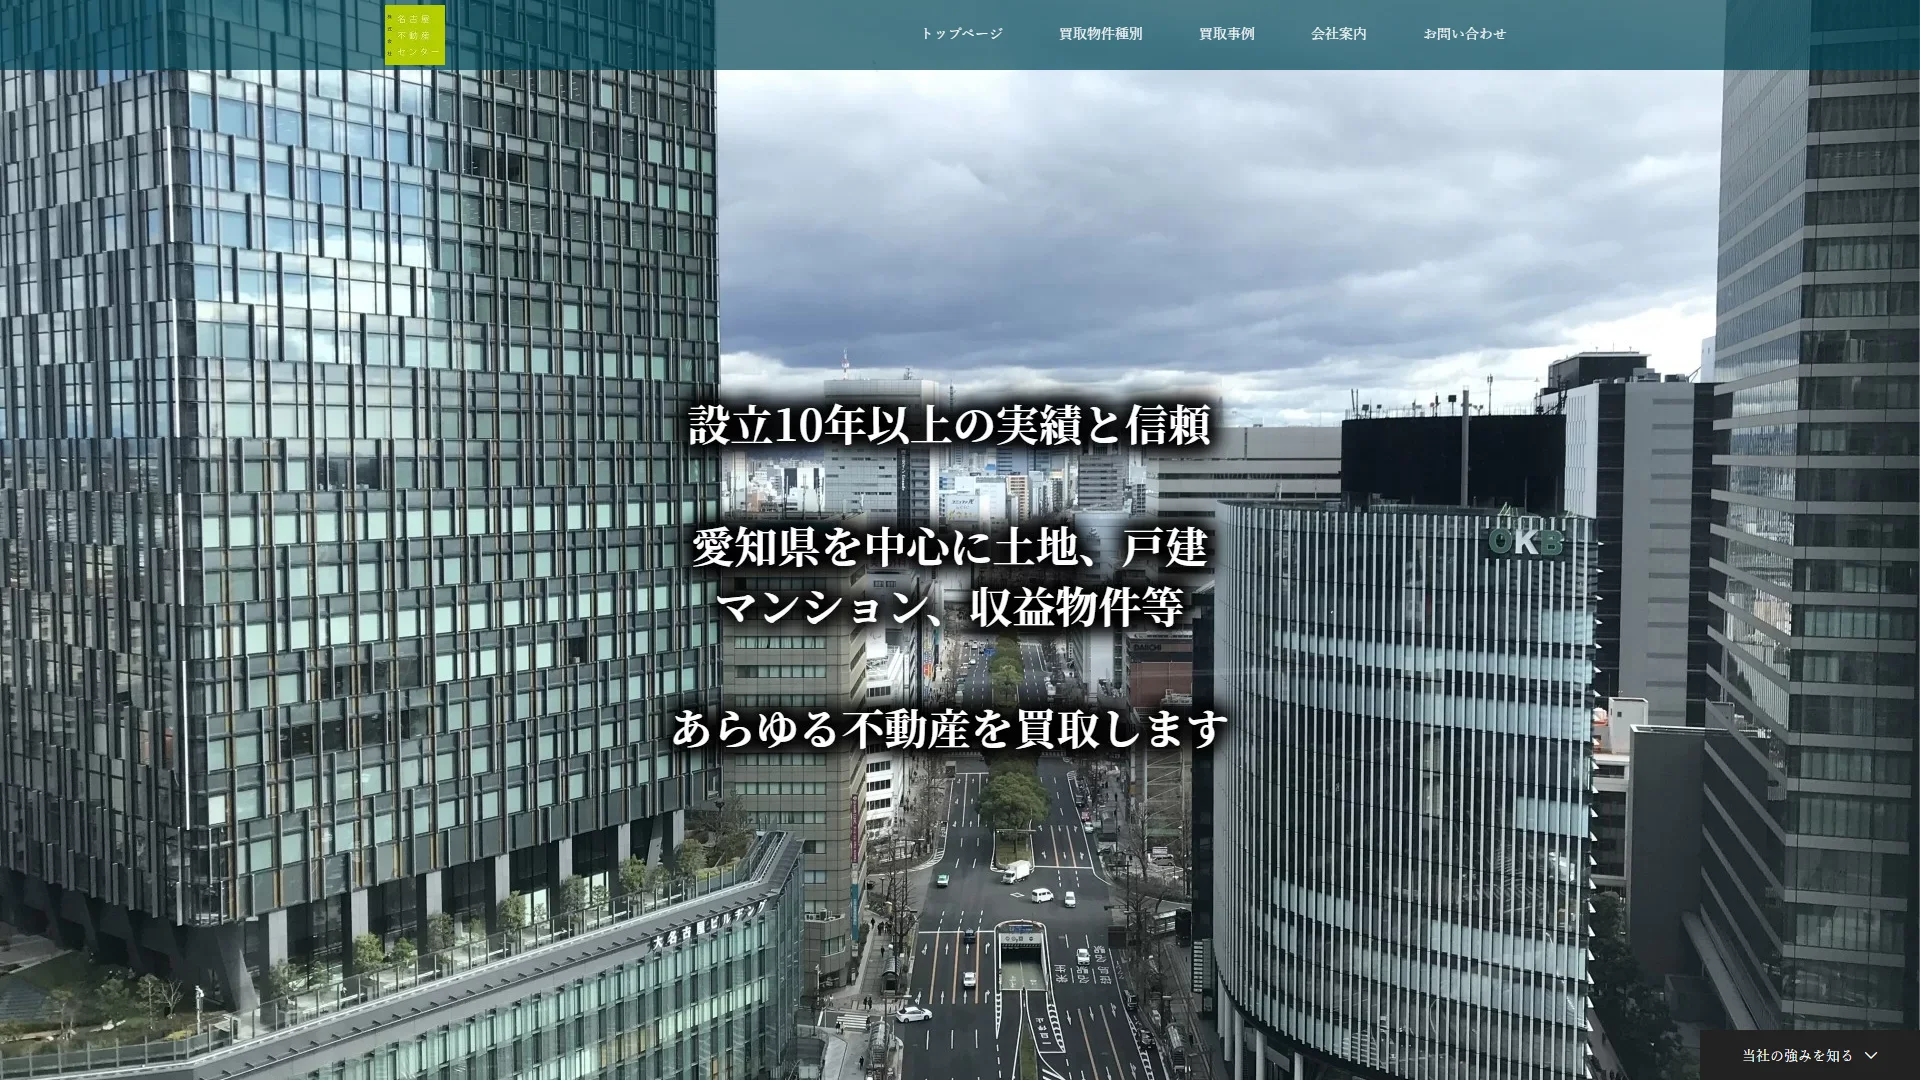The width and height of the screenshot is (1920, 1080).
Task: Open the 会社案内 menu item
Action: (1338, 34)
